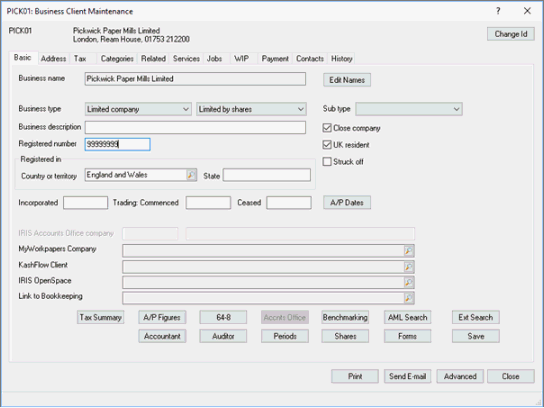Image resolution: width=544 pixels, height=408 pixels.
Task: Open the A/P Dates button
Action: pos(347,203)
